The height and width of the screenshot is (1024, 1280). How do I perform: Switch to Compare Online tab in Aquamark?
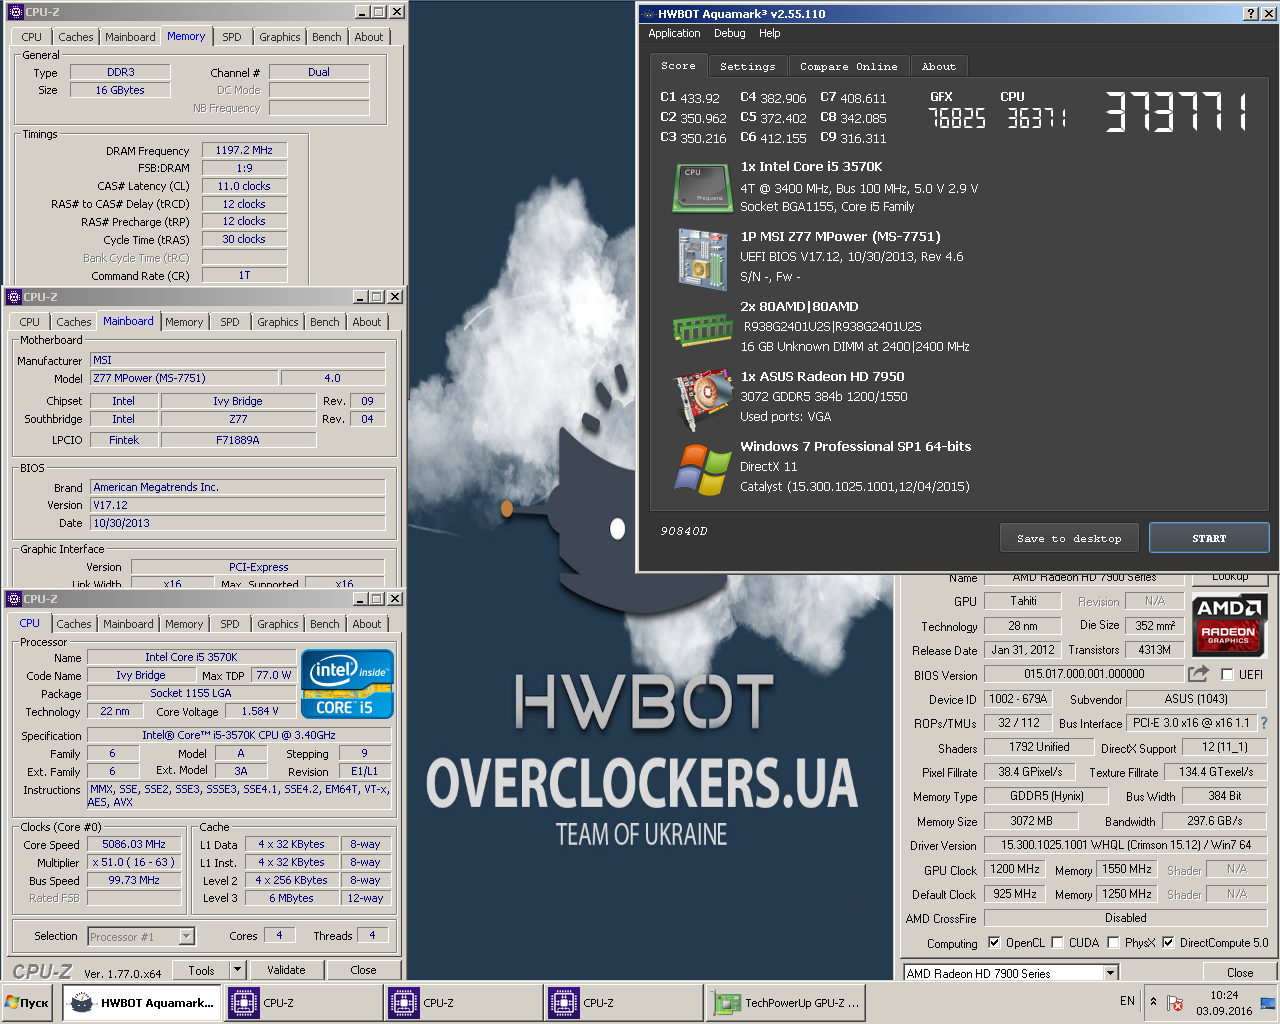[x=848, y=66]
